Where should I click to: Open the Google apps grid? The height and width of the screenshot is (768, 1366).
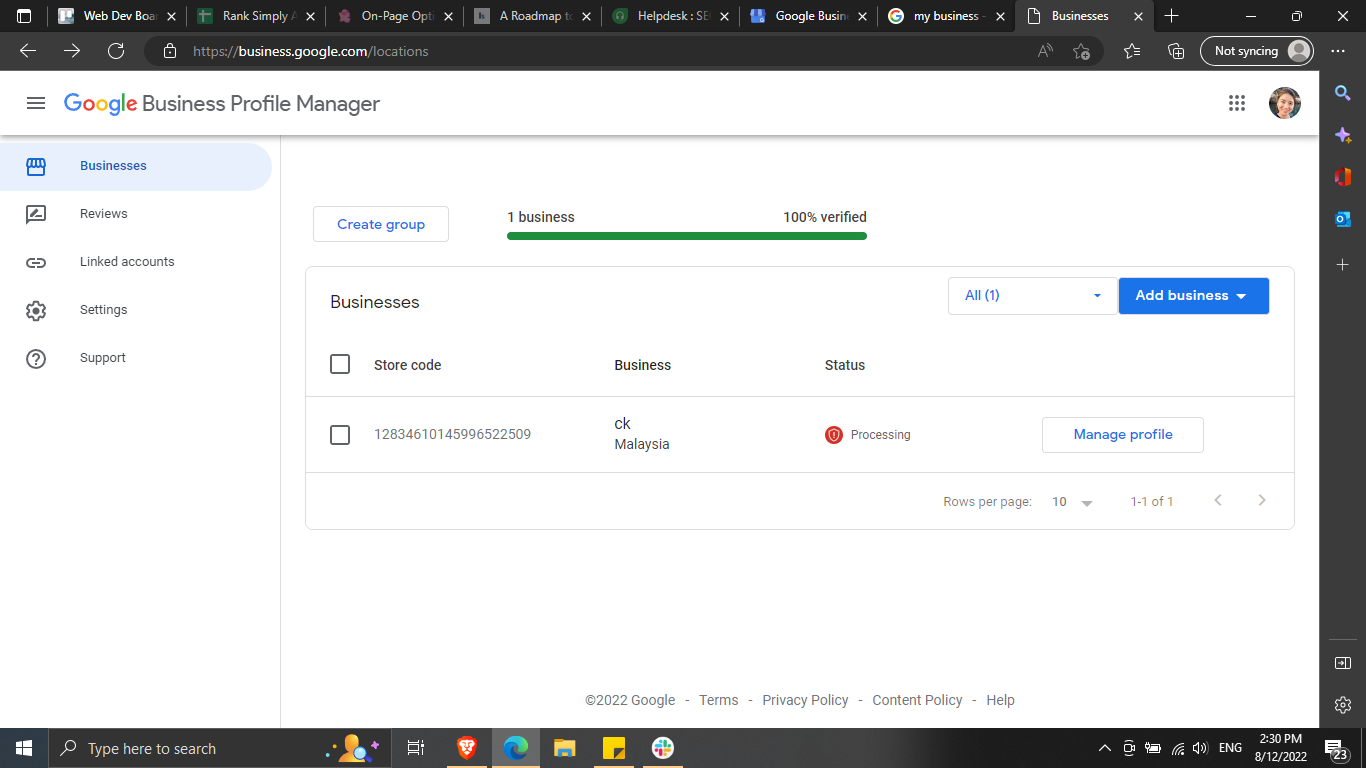[1237, 103]
